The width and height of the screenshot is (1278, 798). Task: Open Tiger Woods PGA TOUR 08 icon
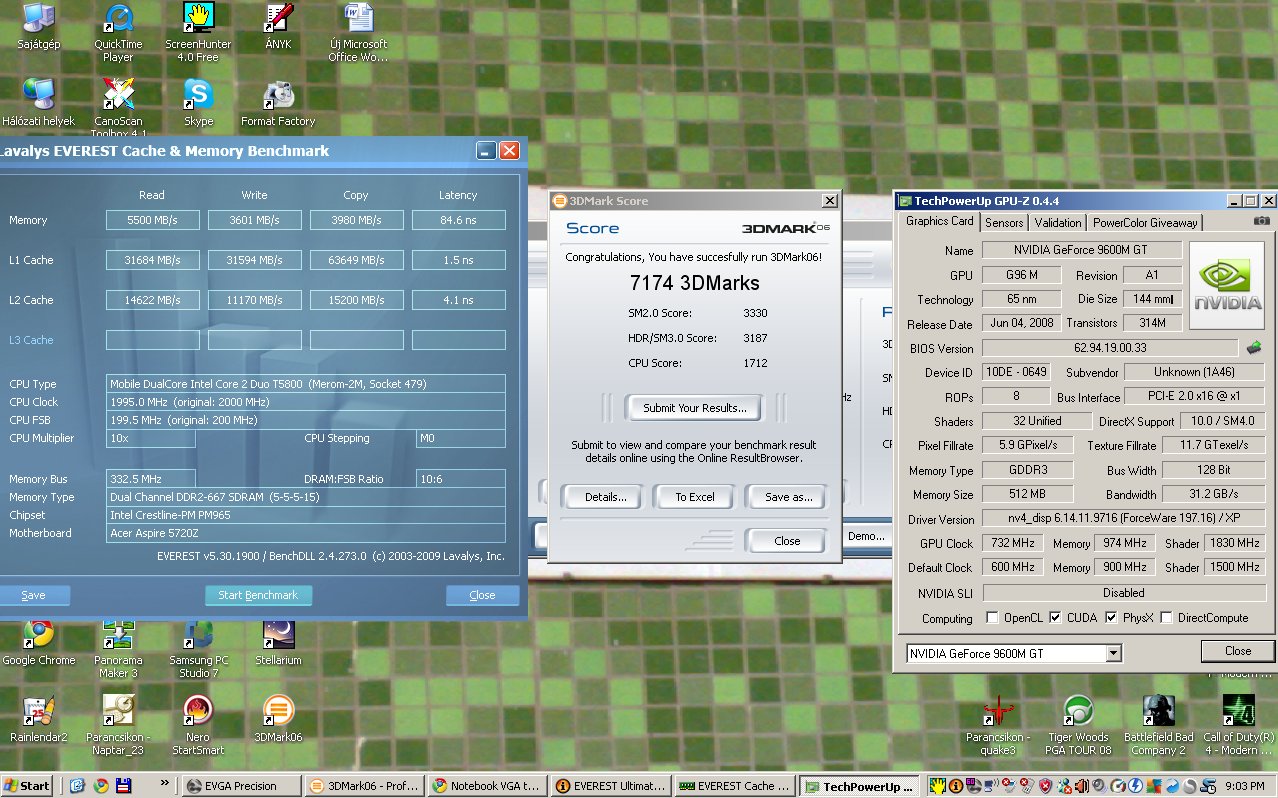pos(1077,724)
